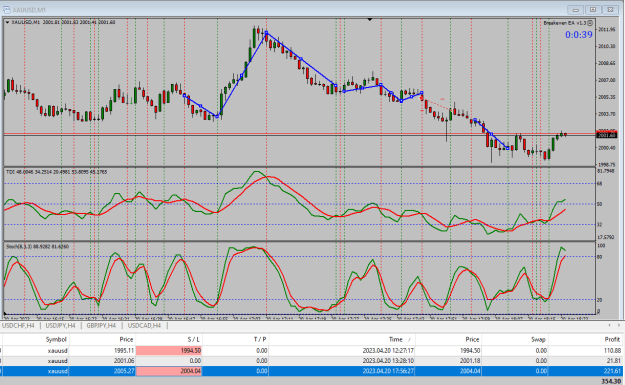Click the chart shift marker triangle at top
This screenshot has width=625, height=385.
click(x=369, y=19)
